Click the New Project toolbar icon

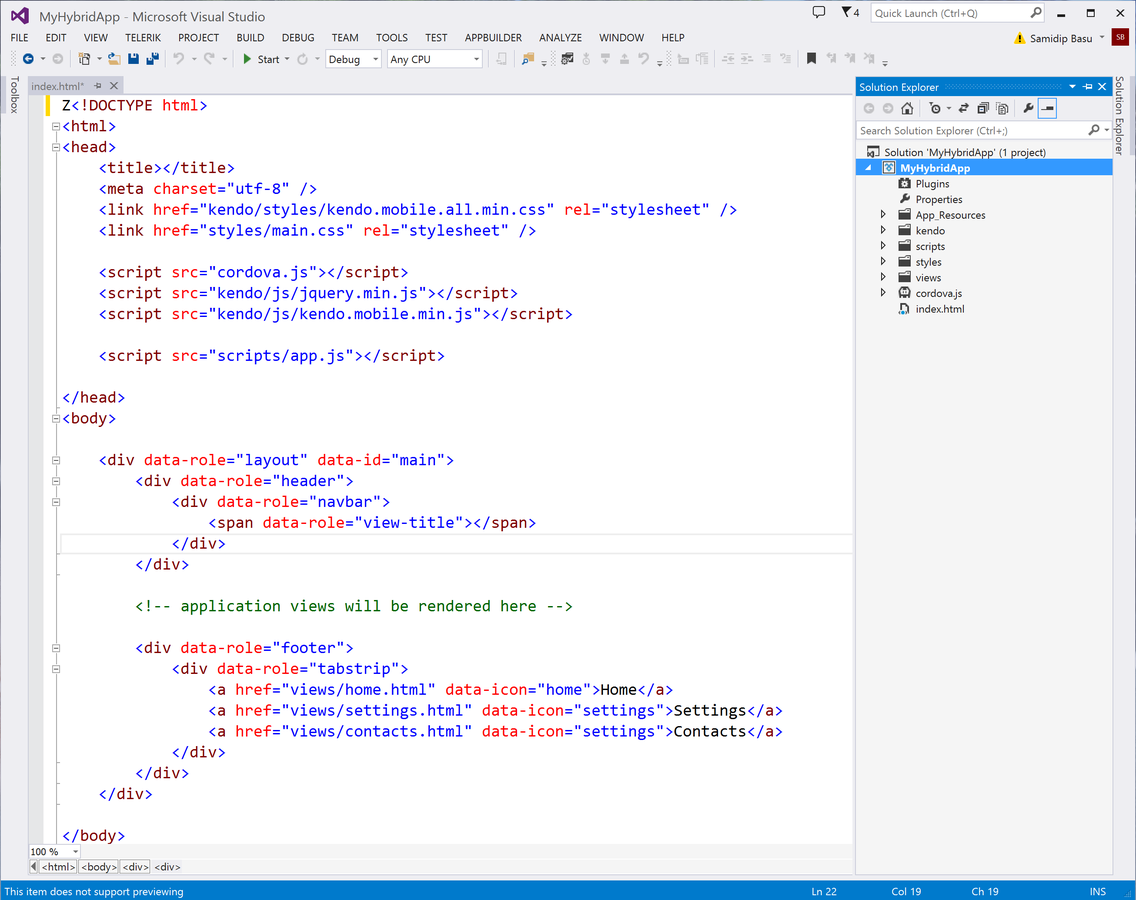click(x=84, y=59)
